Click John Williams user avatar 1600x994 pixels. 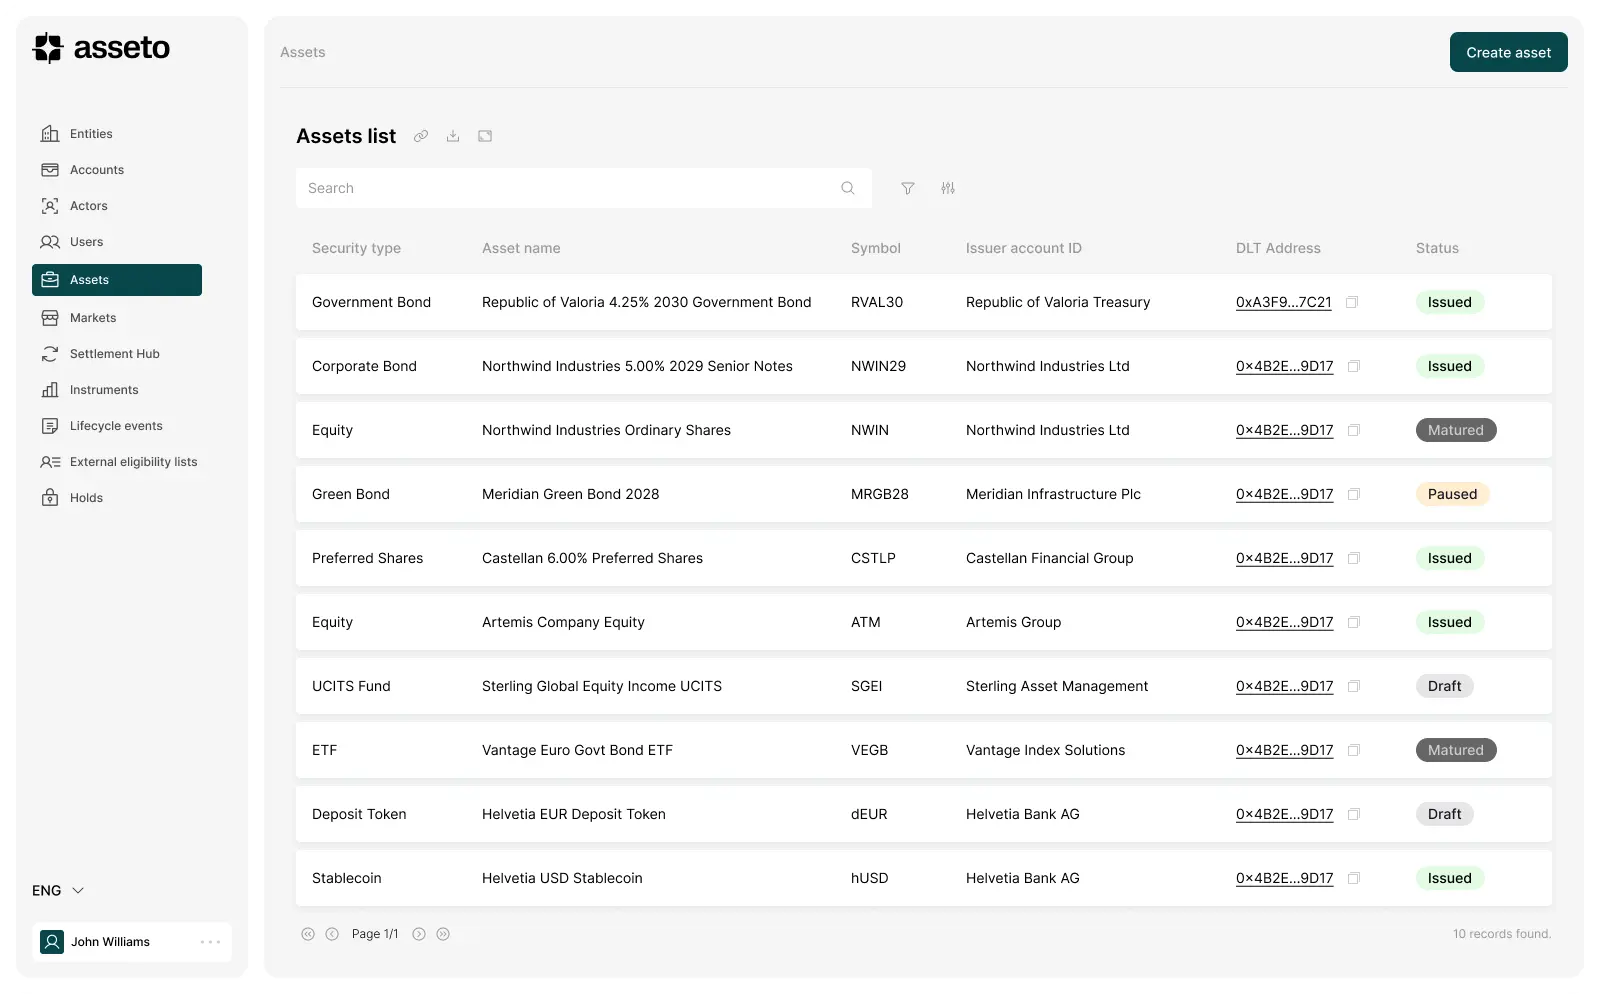click(x=52, y=942)
